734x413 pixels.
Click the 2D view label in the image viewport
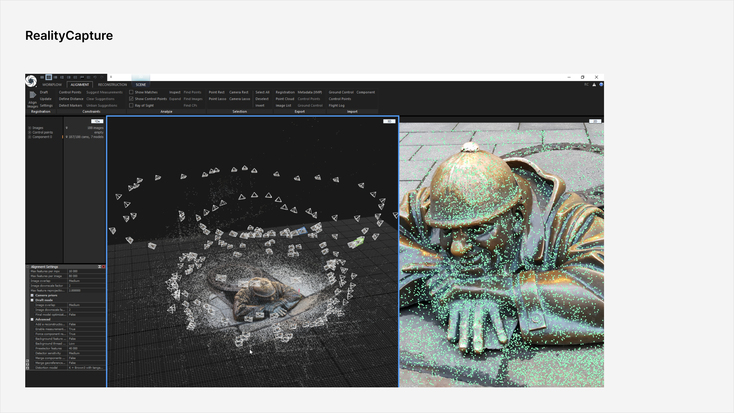tap(595, 121)
